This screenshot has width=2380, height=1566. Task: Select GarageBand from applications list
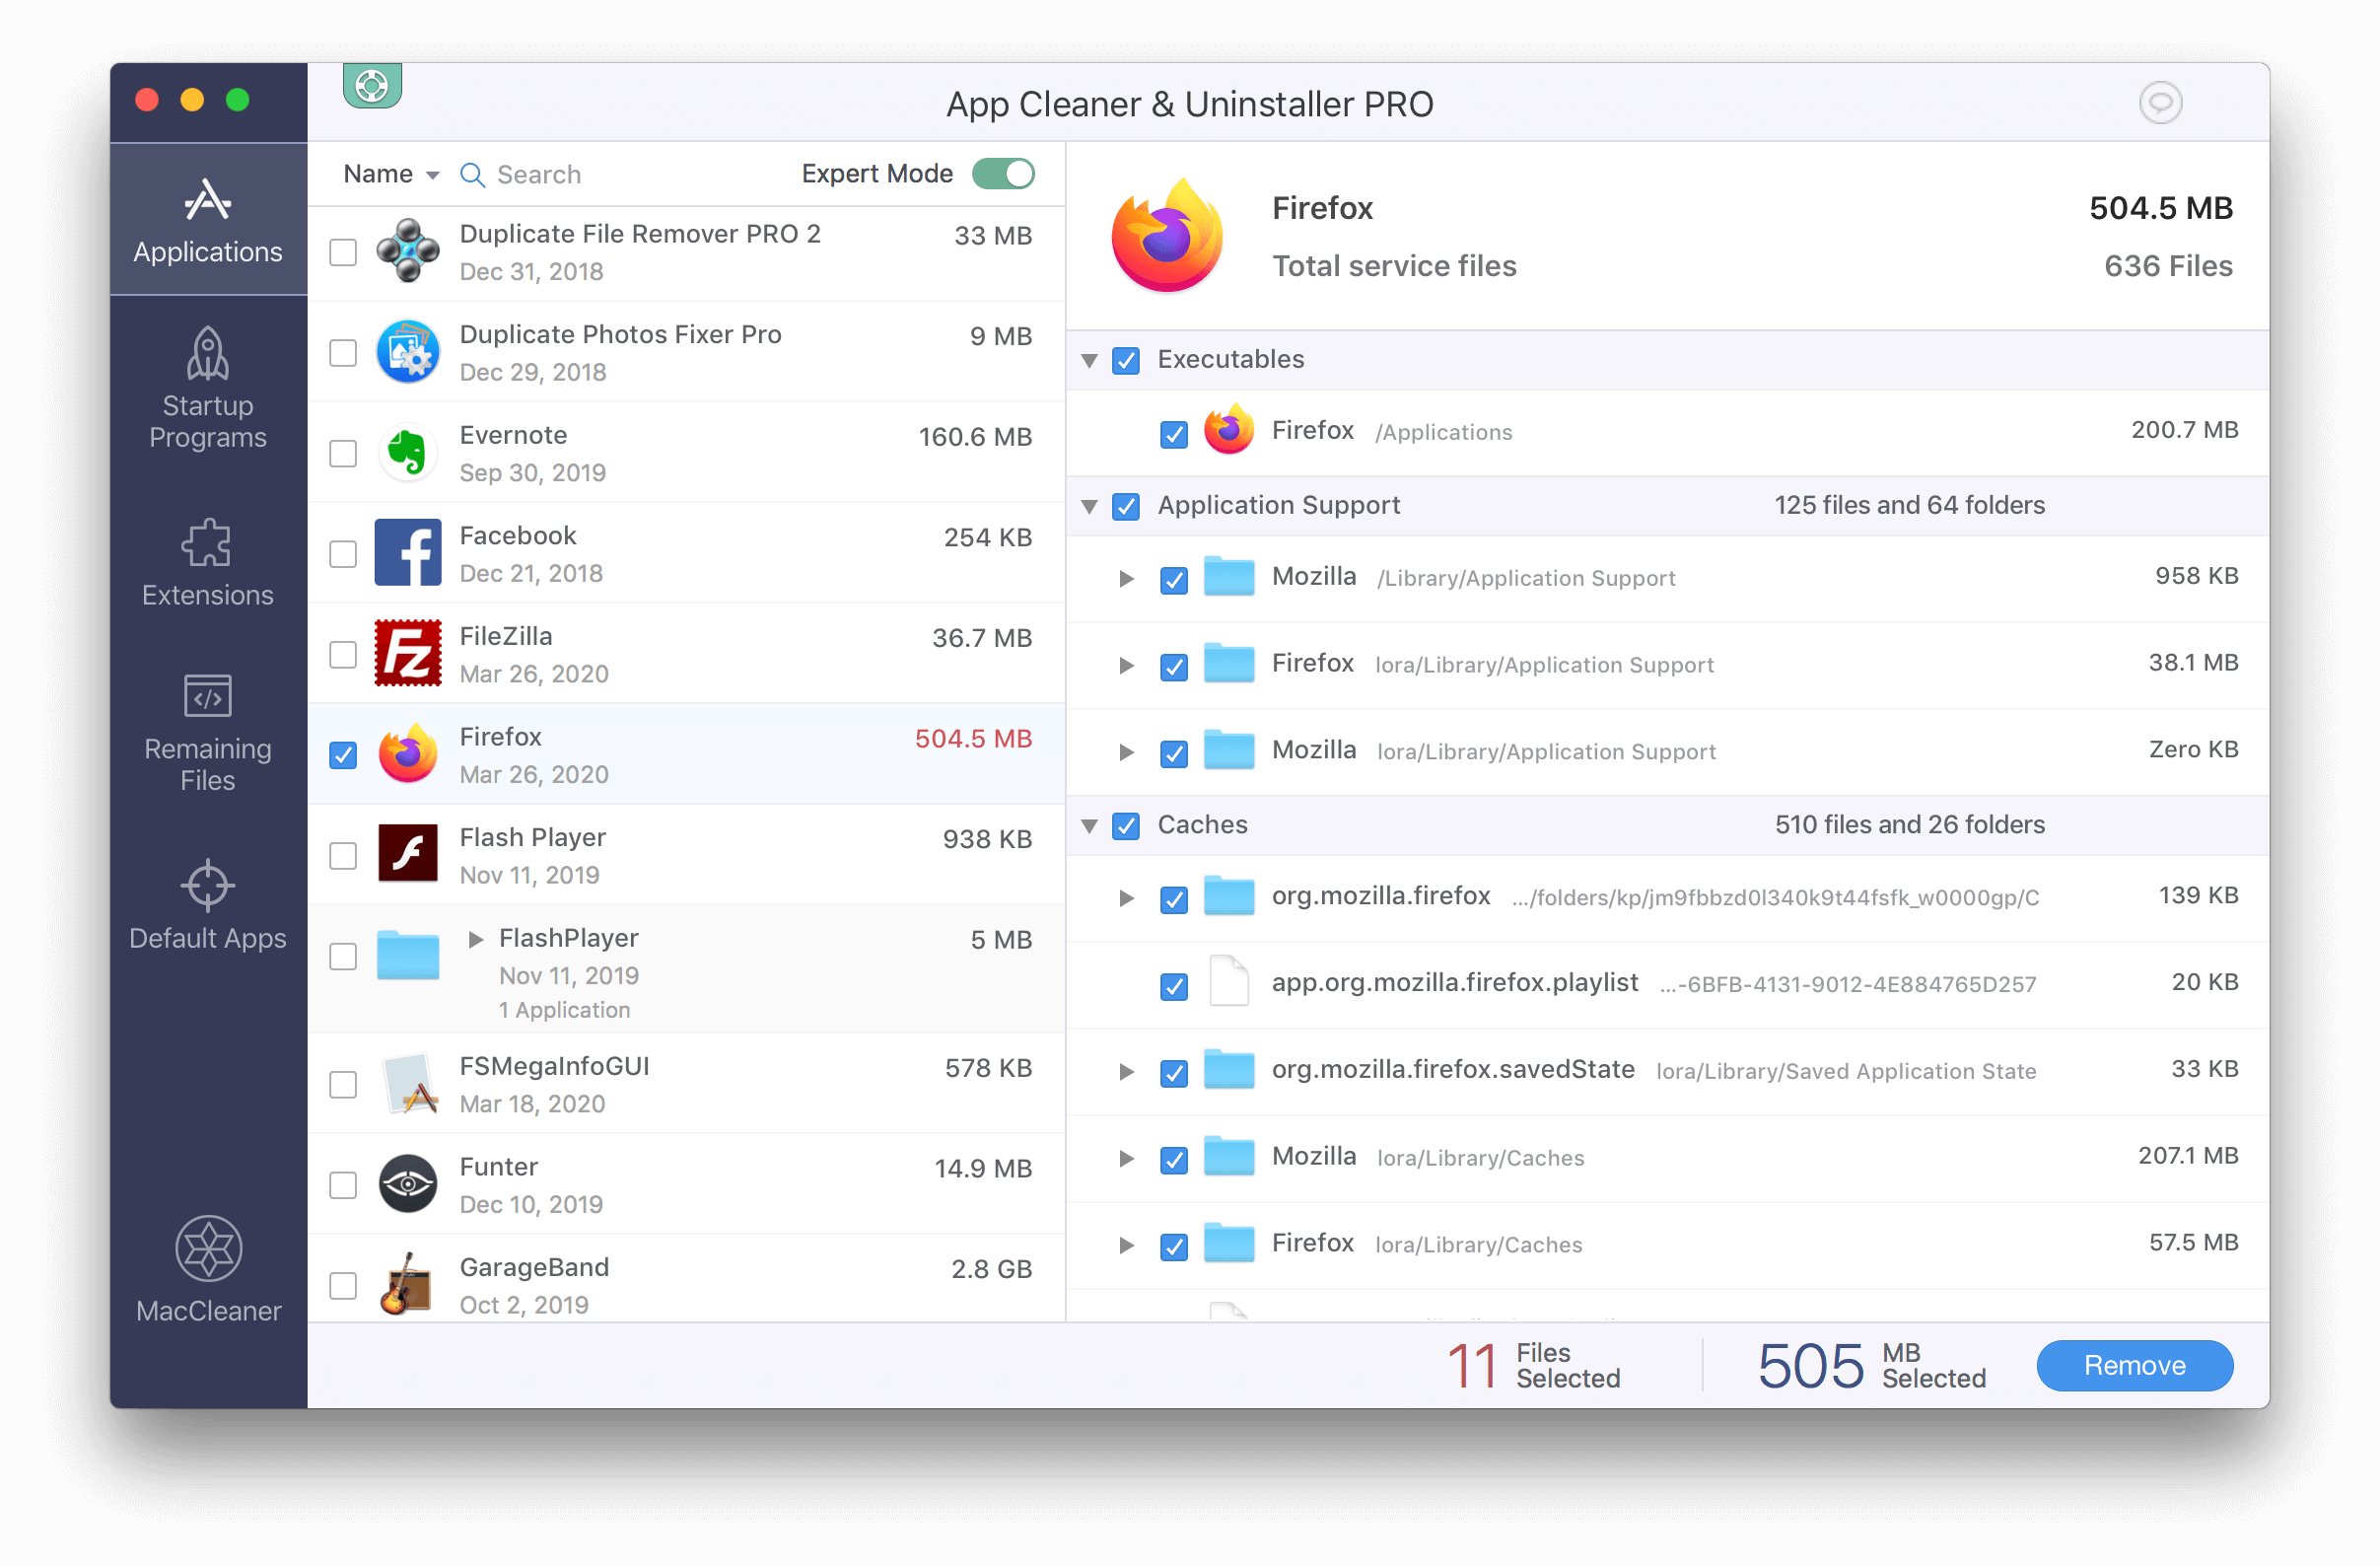(344, 1281)
